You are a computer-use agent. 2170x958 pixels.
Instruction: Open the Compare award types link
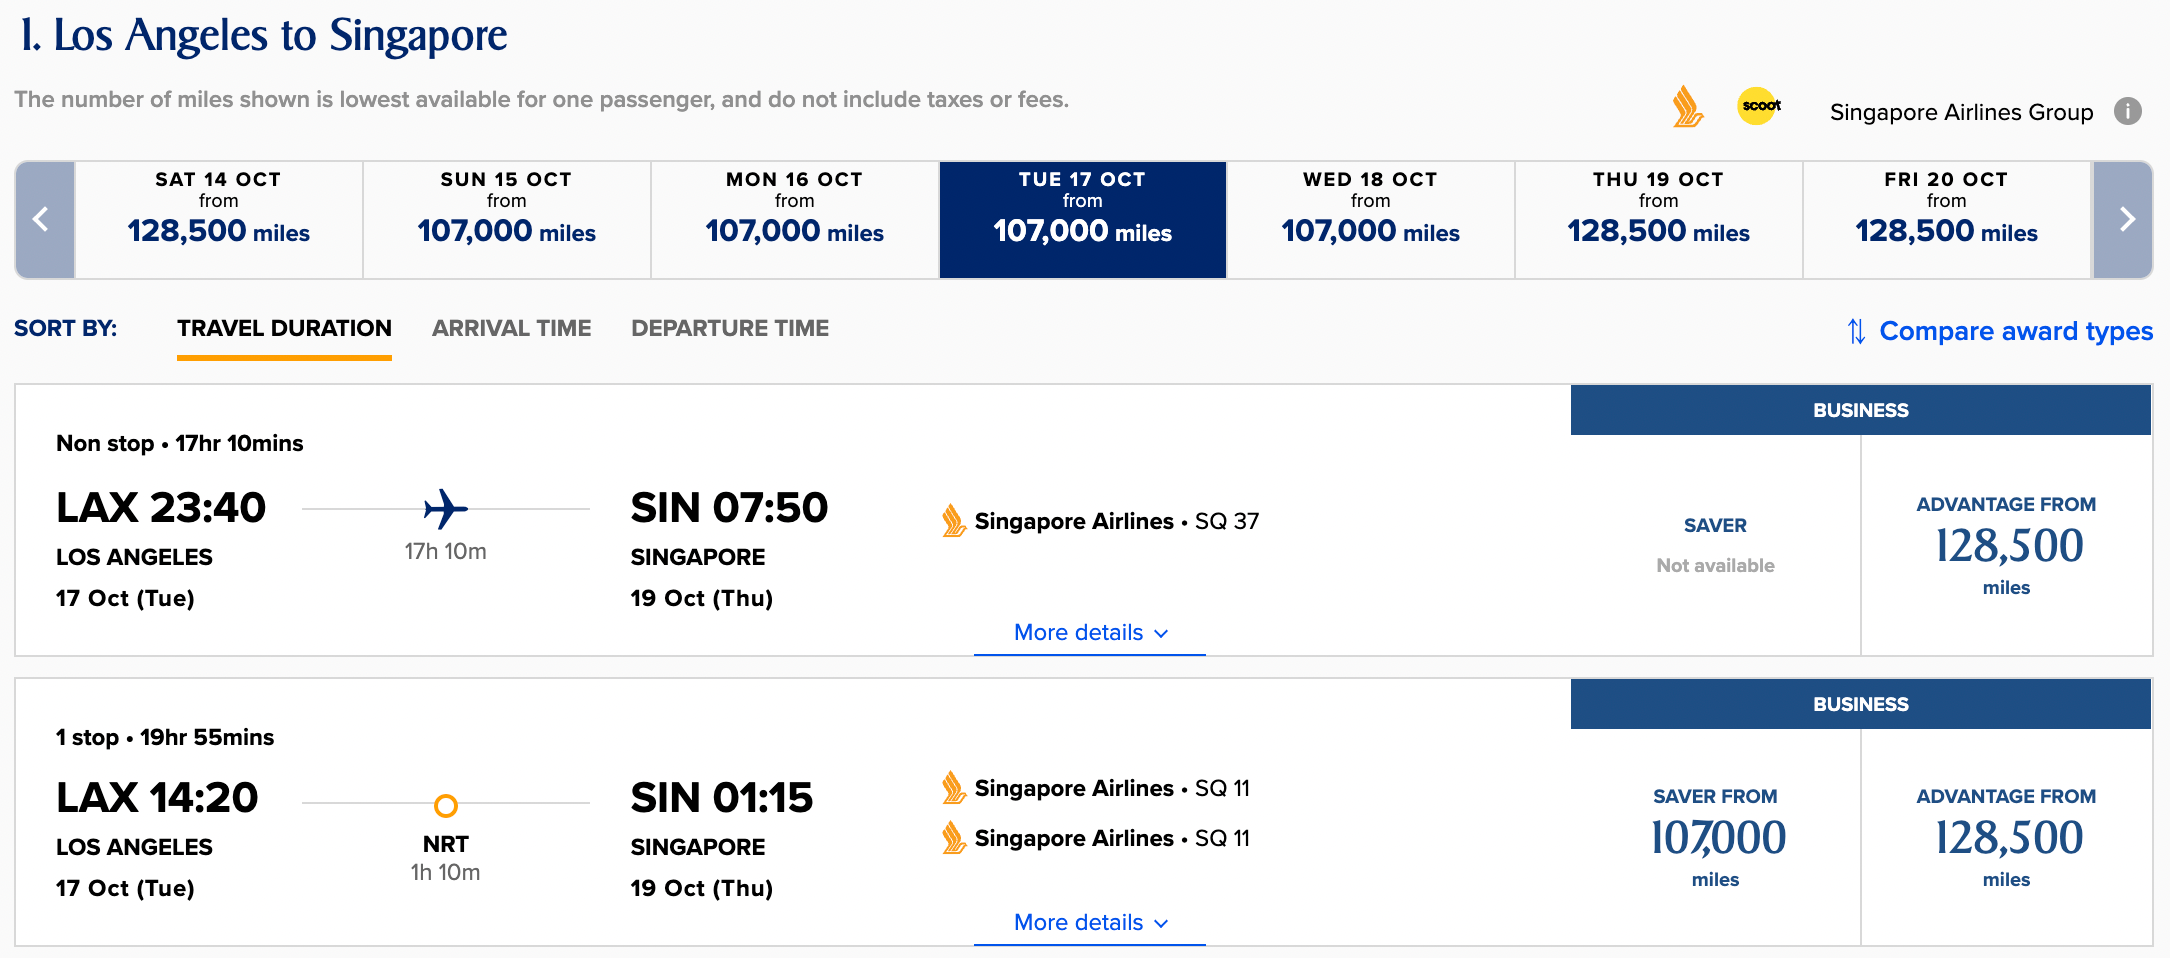click(2016, 331)
